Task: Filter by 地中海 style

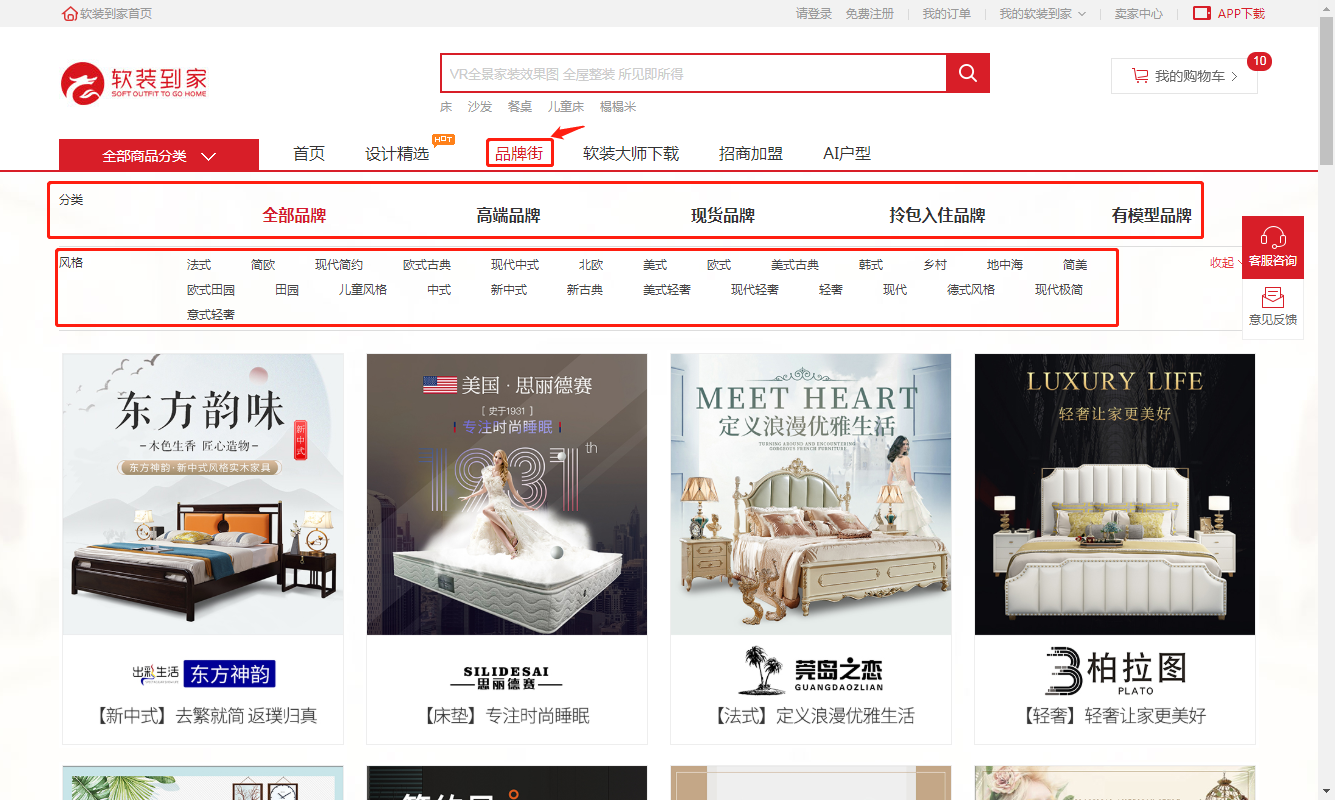Action: pyautogui.click(x=1005, y=265)
